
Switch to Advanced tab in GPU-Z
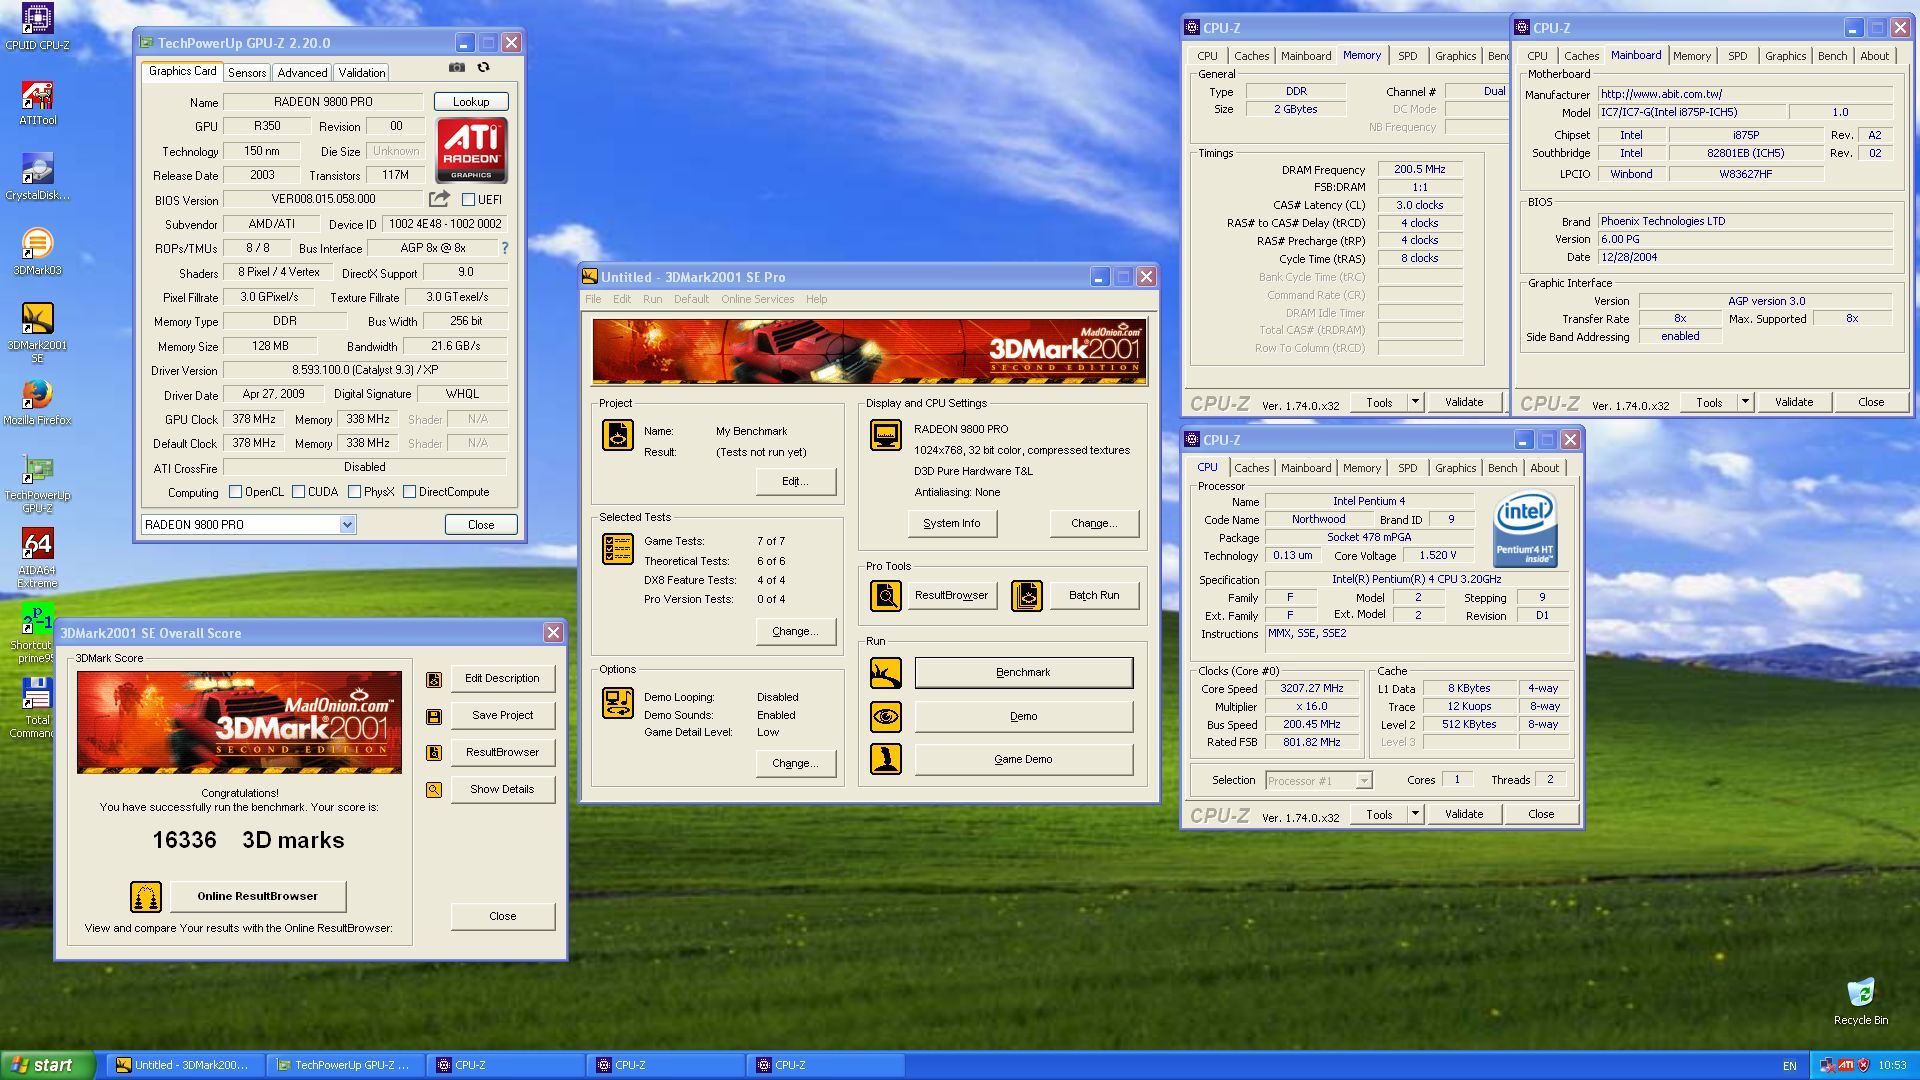click(302, 73)
